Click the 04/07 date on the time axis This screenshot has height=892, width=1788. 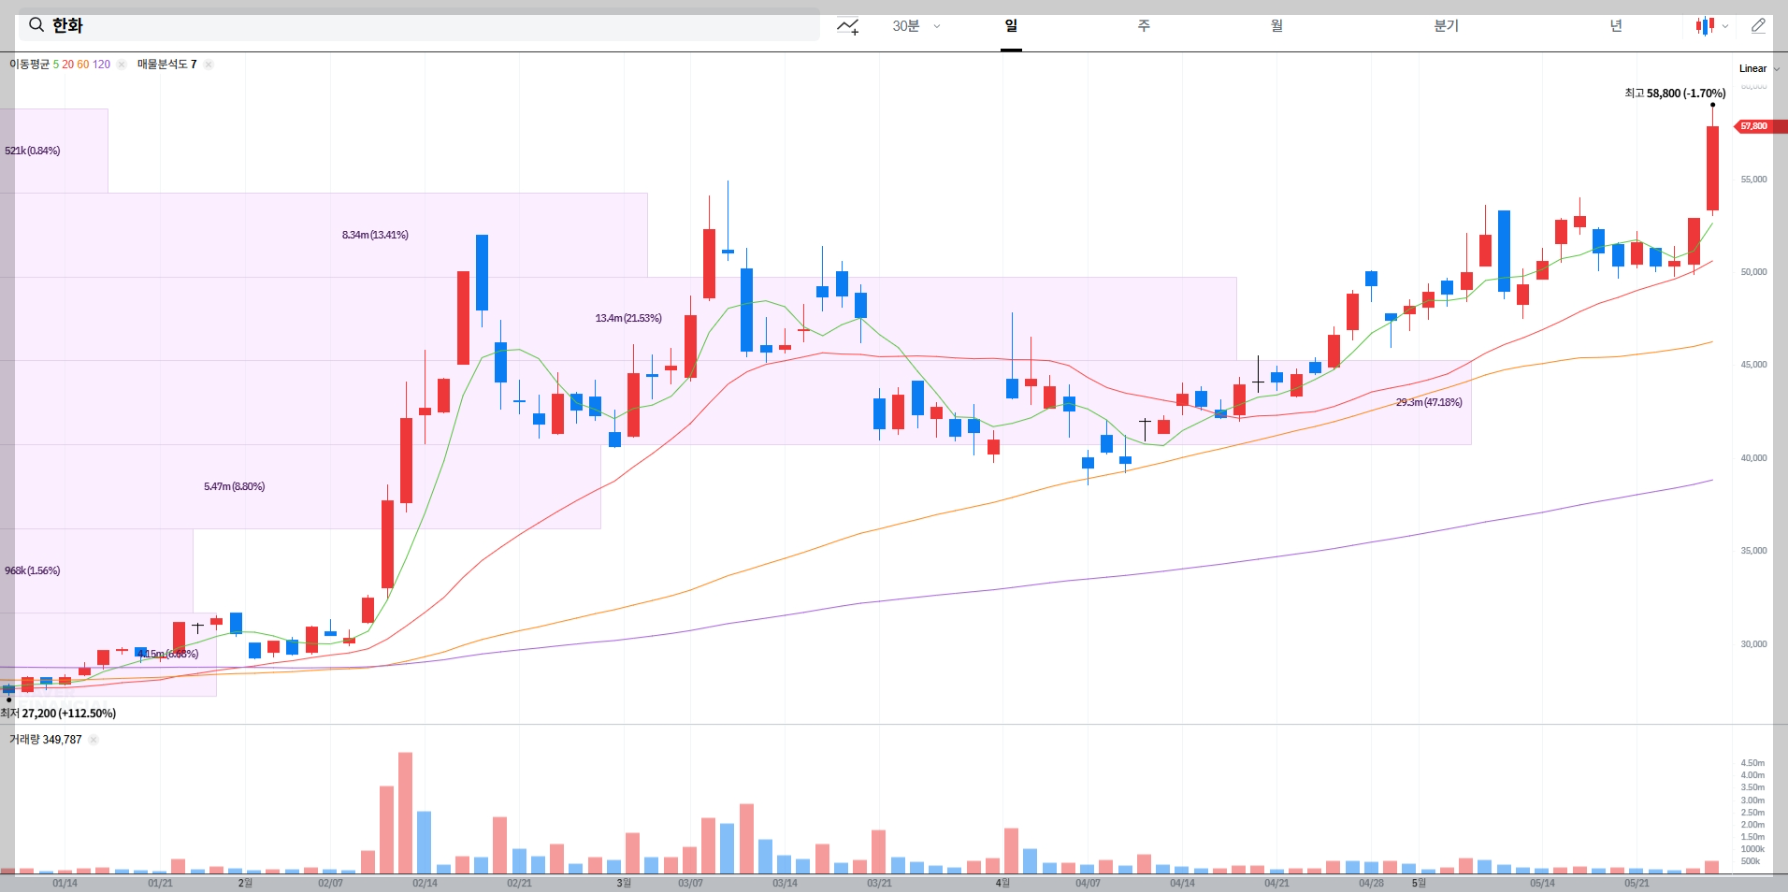pyautogui.click(x=1088, y=883)
